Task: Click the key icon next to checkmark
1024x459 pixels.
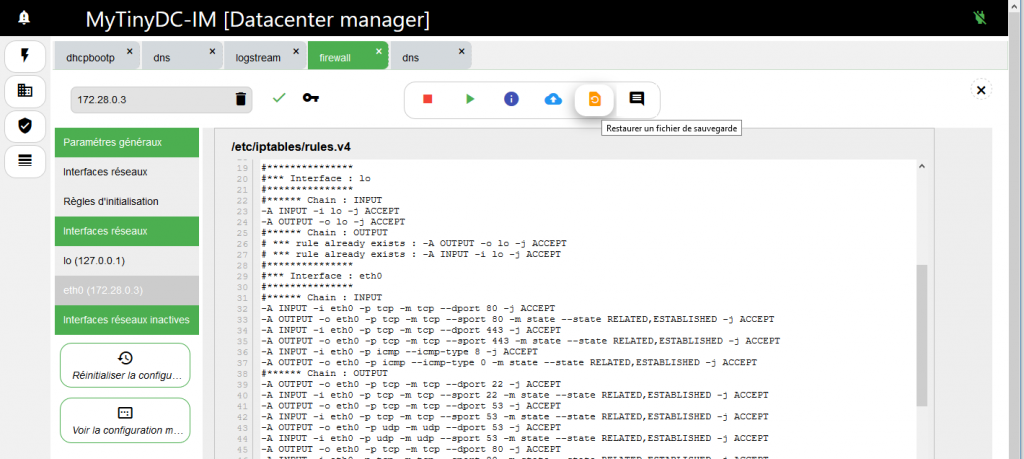Action: 311,98
